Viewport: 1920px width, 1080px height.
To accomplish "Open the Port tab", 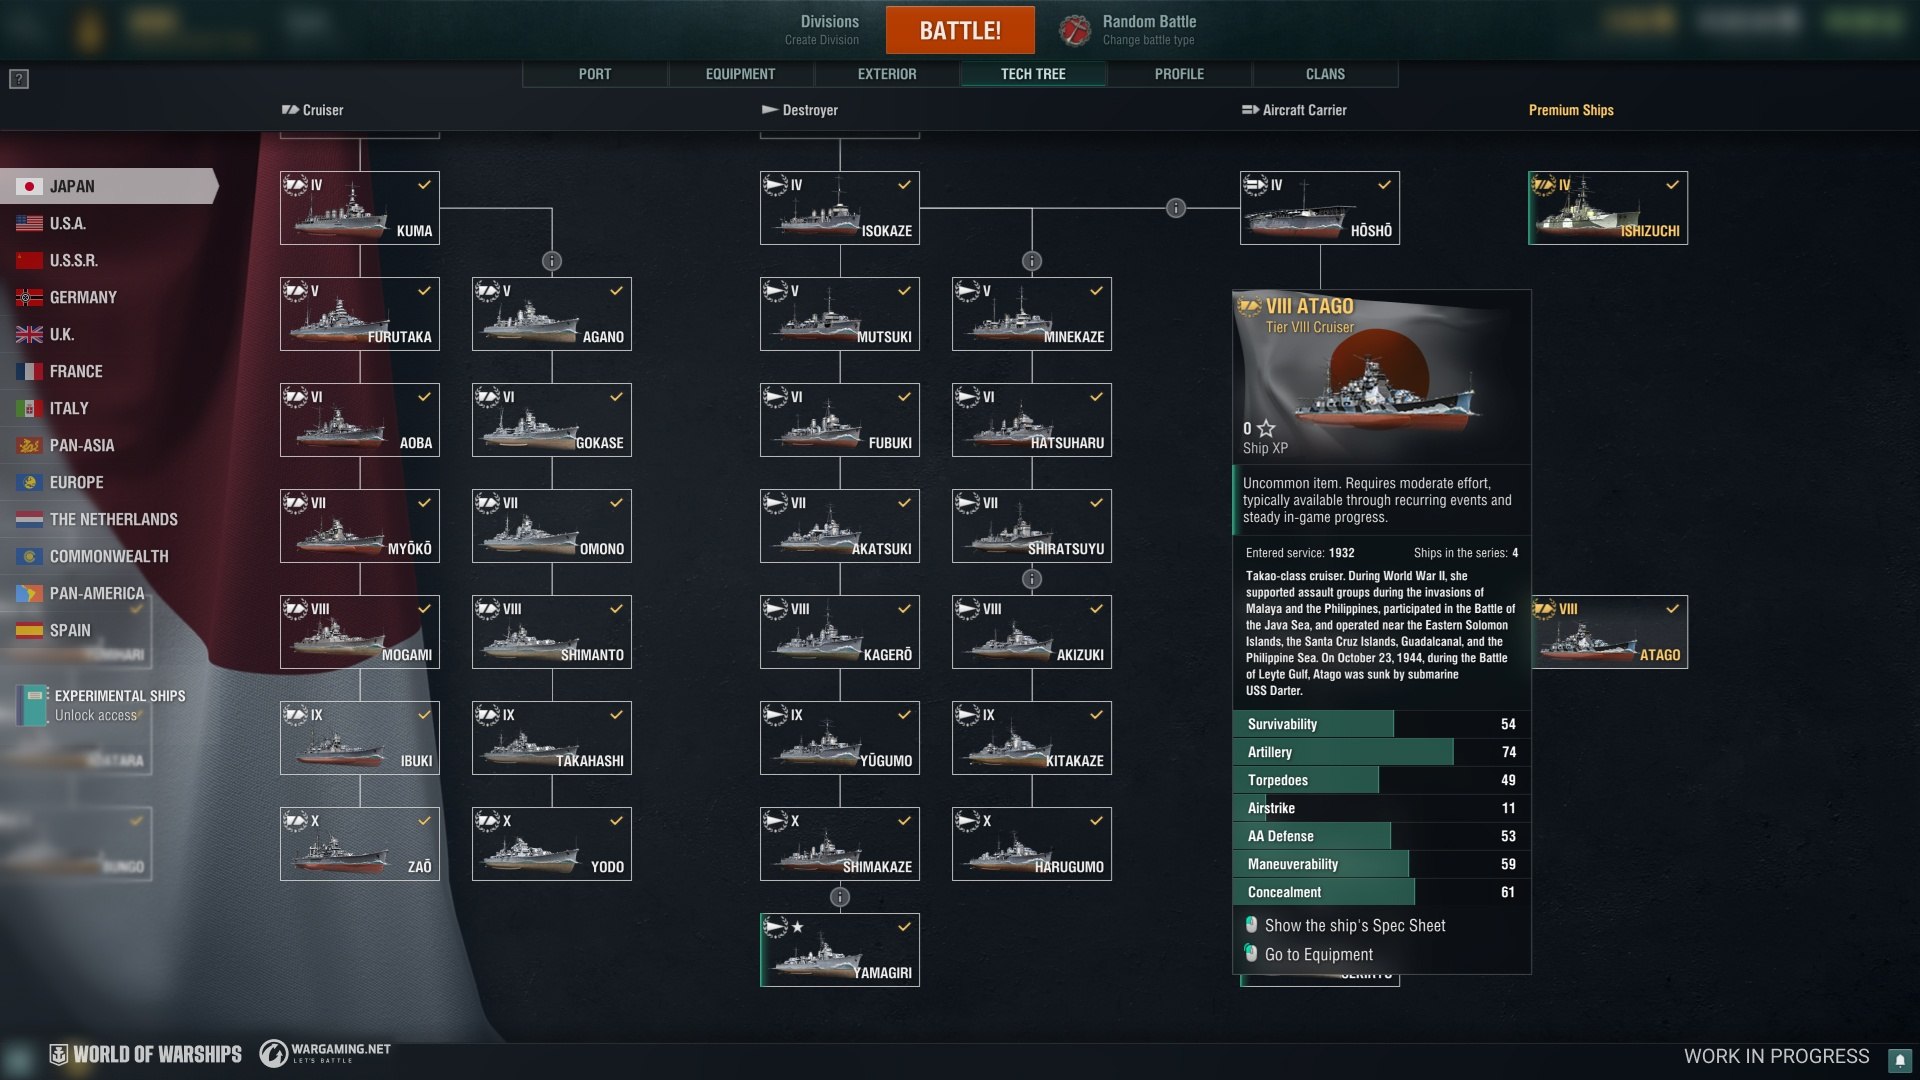I will point(595,74).
